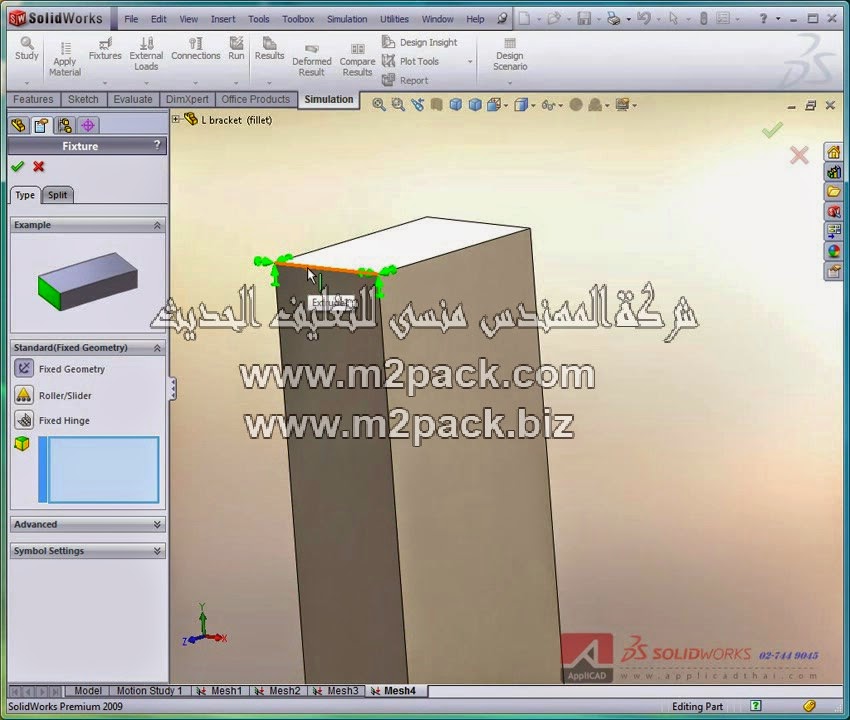The height and width of the screenshot is (720, 850).
Task: Open Simulation menu
Action: [347, 19]
